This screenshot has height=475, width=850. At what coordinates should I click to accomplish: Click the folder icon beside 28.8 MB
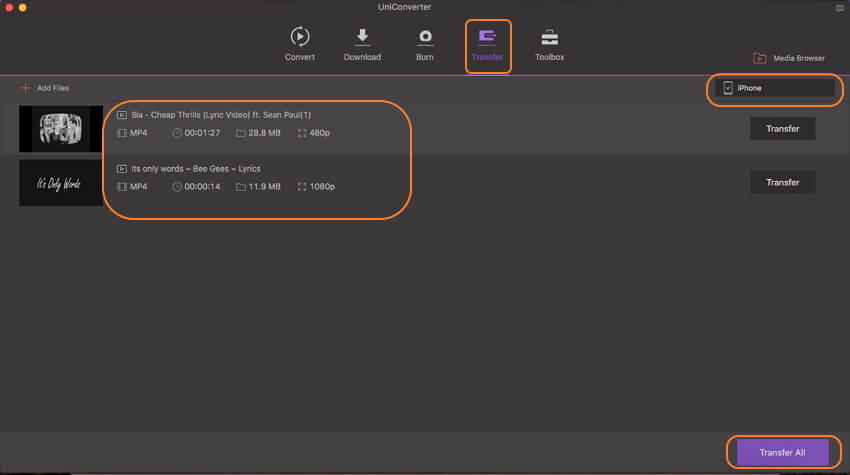pos(241,133)
